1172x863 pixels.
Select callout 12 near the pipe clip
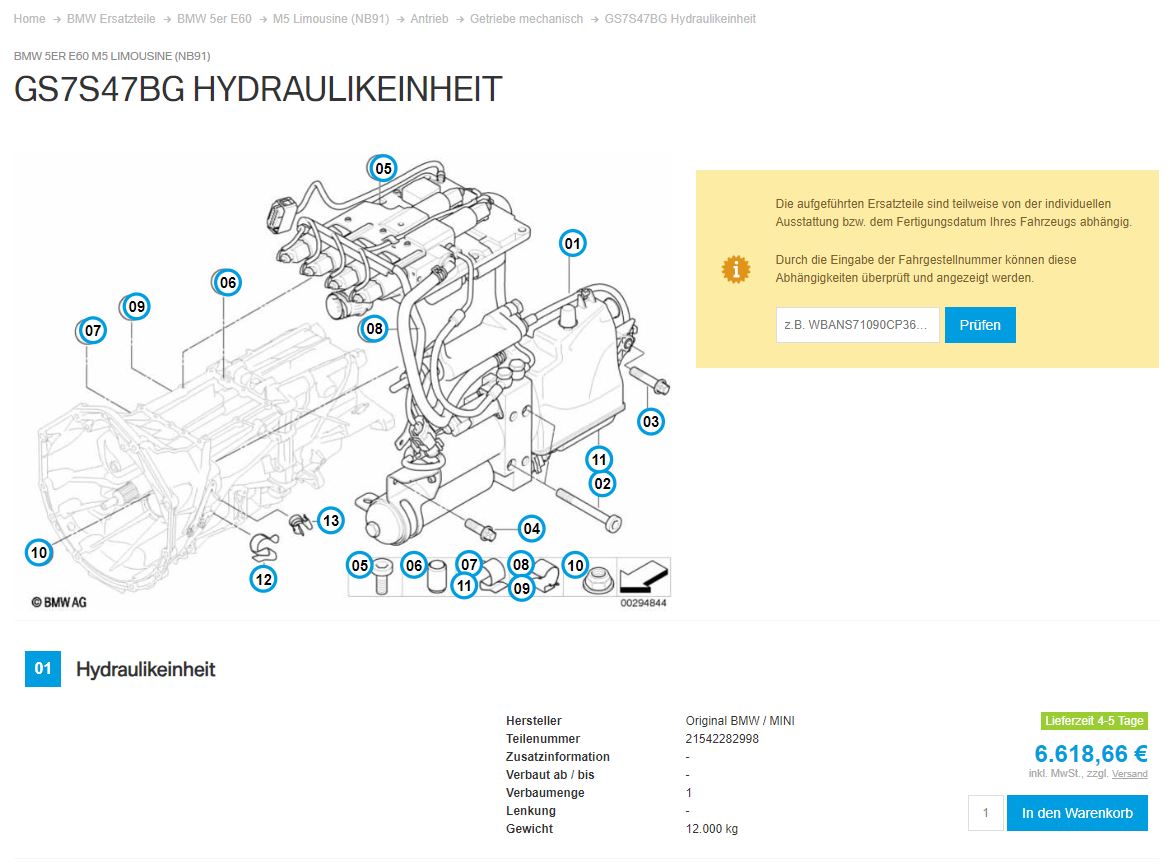pos(264,579)
